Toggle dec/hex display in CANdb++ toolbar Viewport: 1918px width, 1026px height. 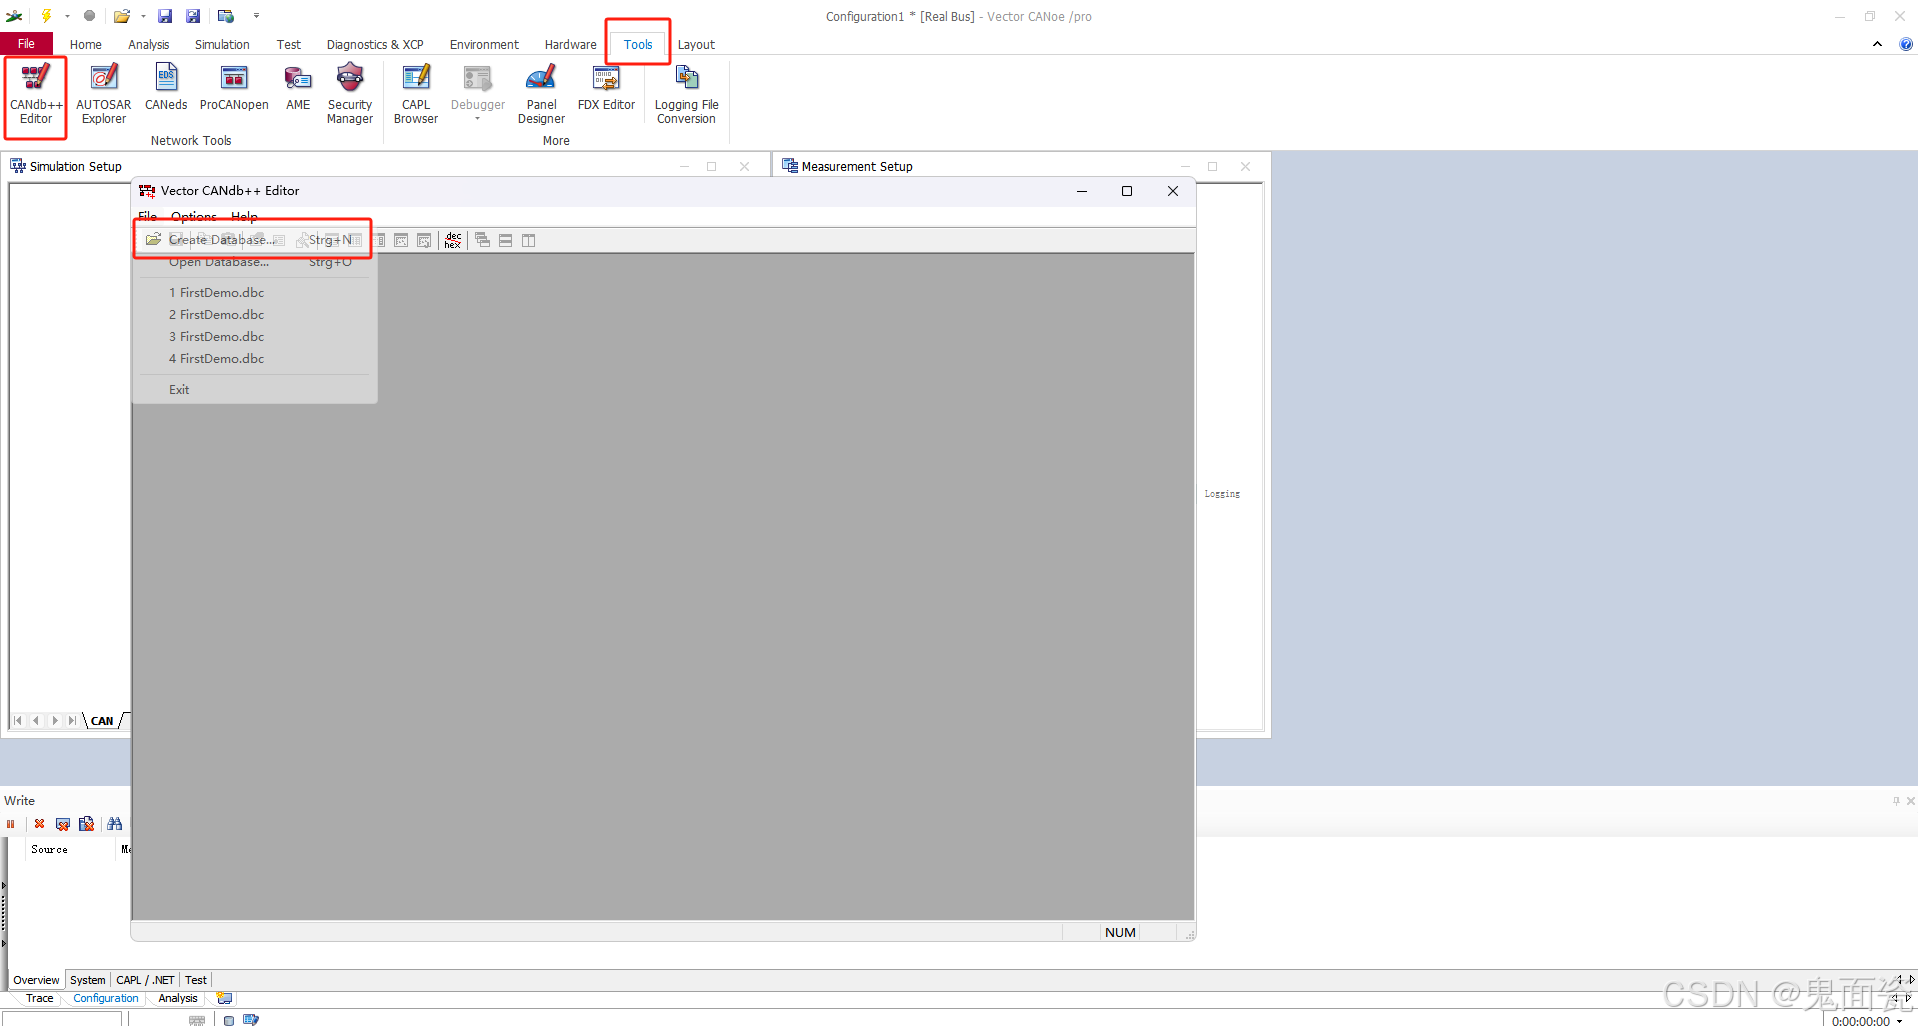453,240
